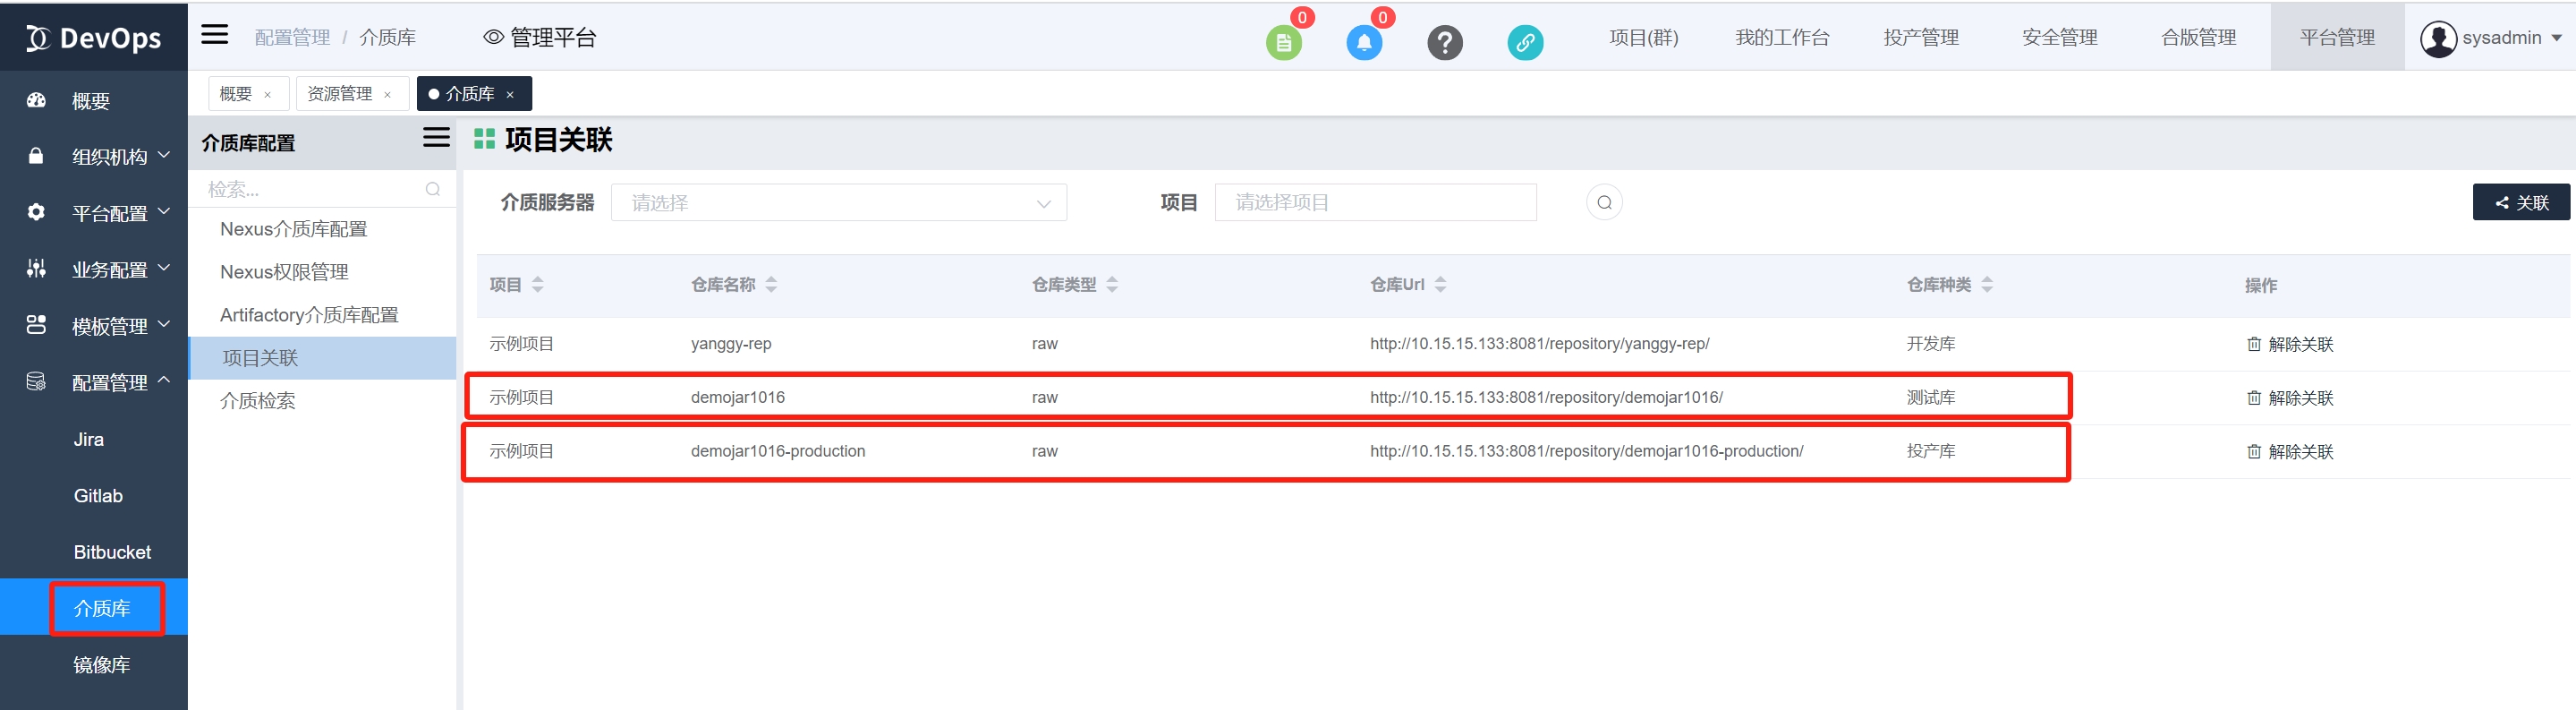This screenshot has width=2576, height=710.
Task: Click the 请选择项目 input field
Action: pos(1375,203)
